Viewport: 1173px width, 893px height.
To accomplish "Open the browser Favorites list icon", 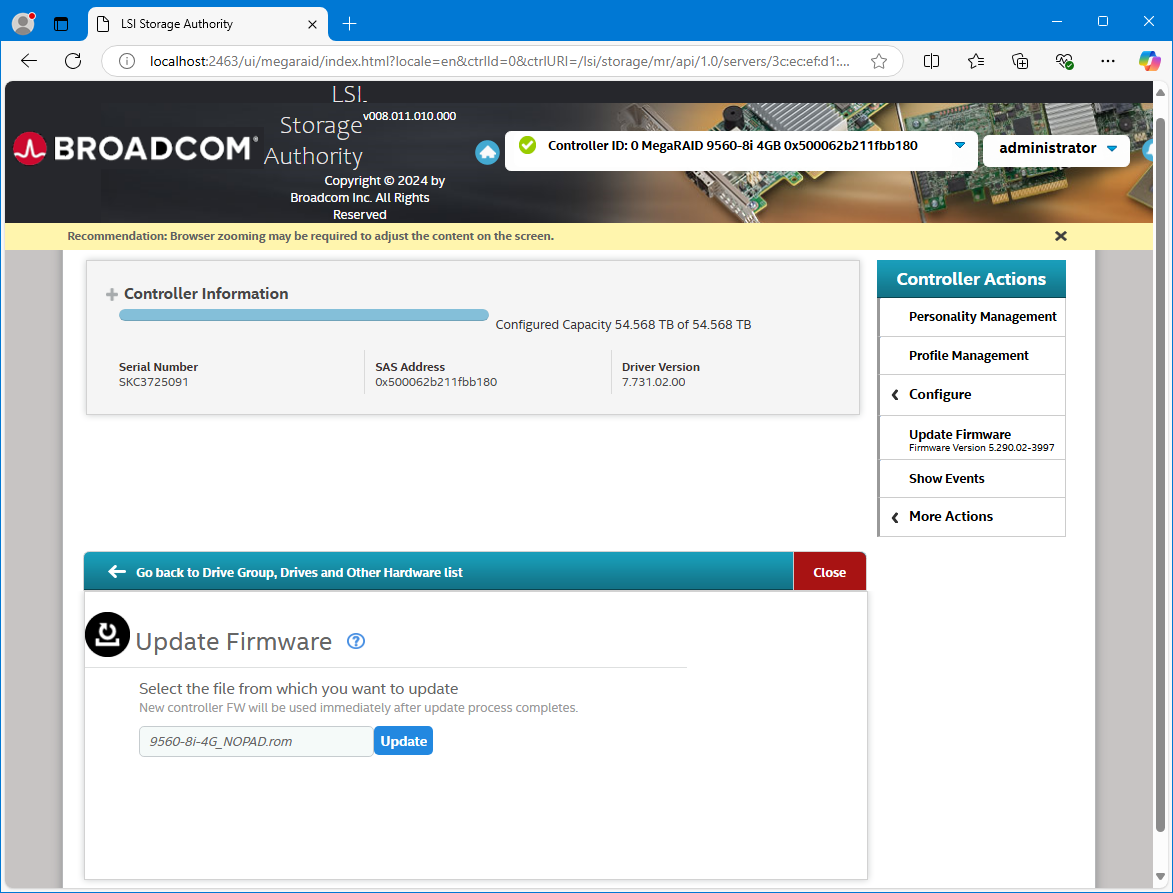I will 976,61.
